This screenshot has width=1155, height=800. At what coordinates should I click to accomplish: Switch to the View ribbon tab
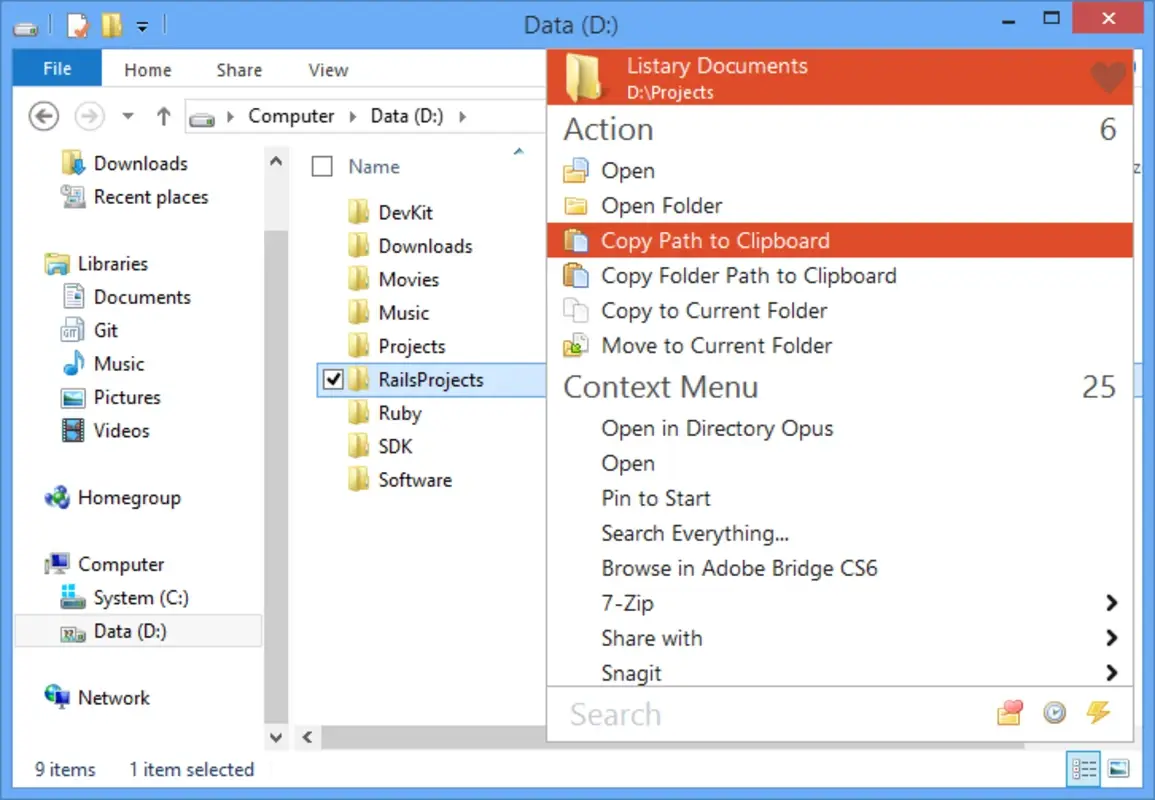pos(328,69)
